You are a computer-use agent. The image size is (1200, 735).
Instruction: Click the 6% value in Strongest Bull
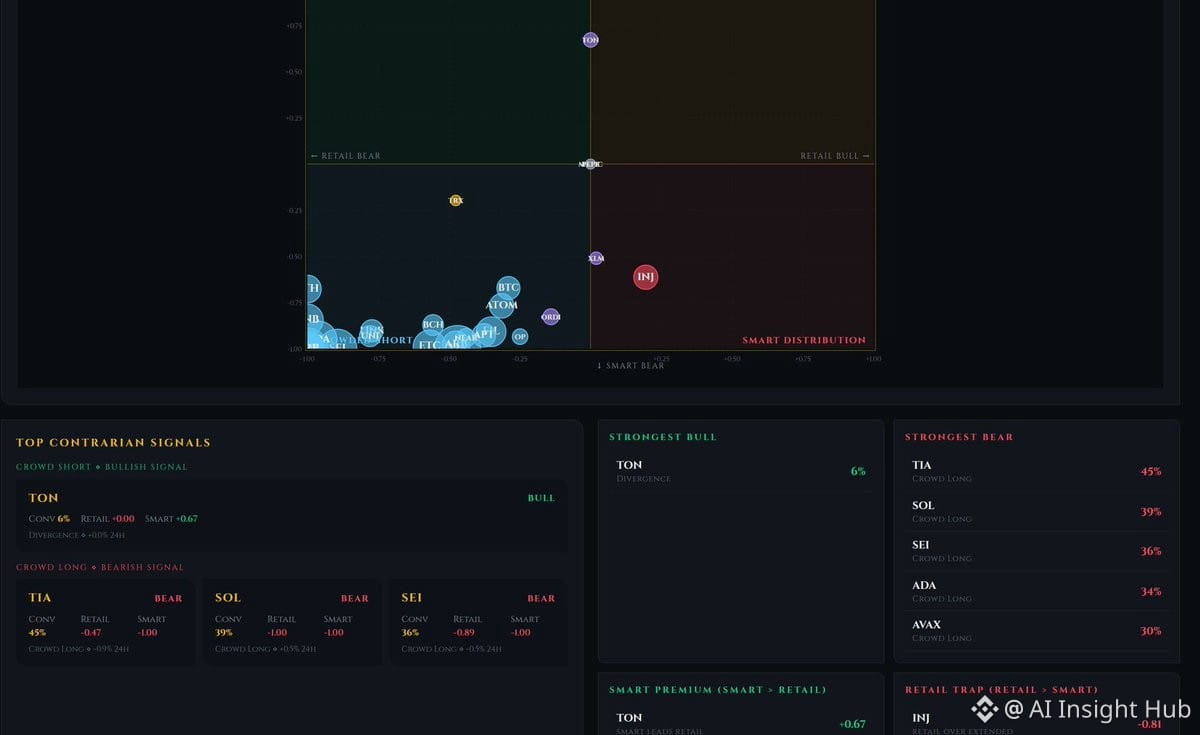(x=858, y=471)
